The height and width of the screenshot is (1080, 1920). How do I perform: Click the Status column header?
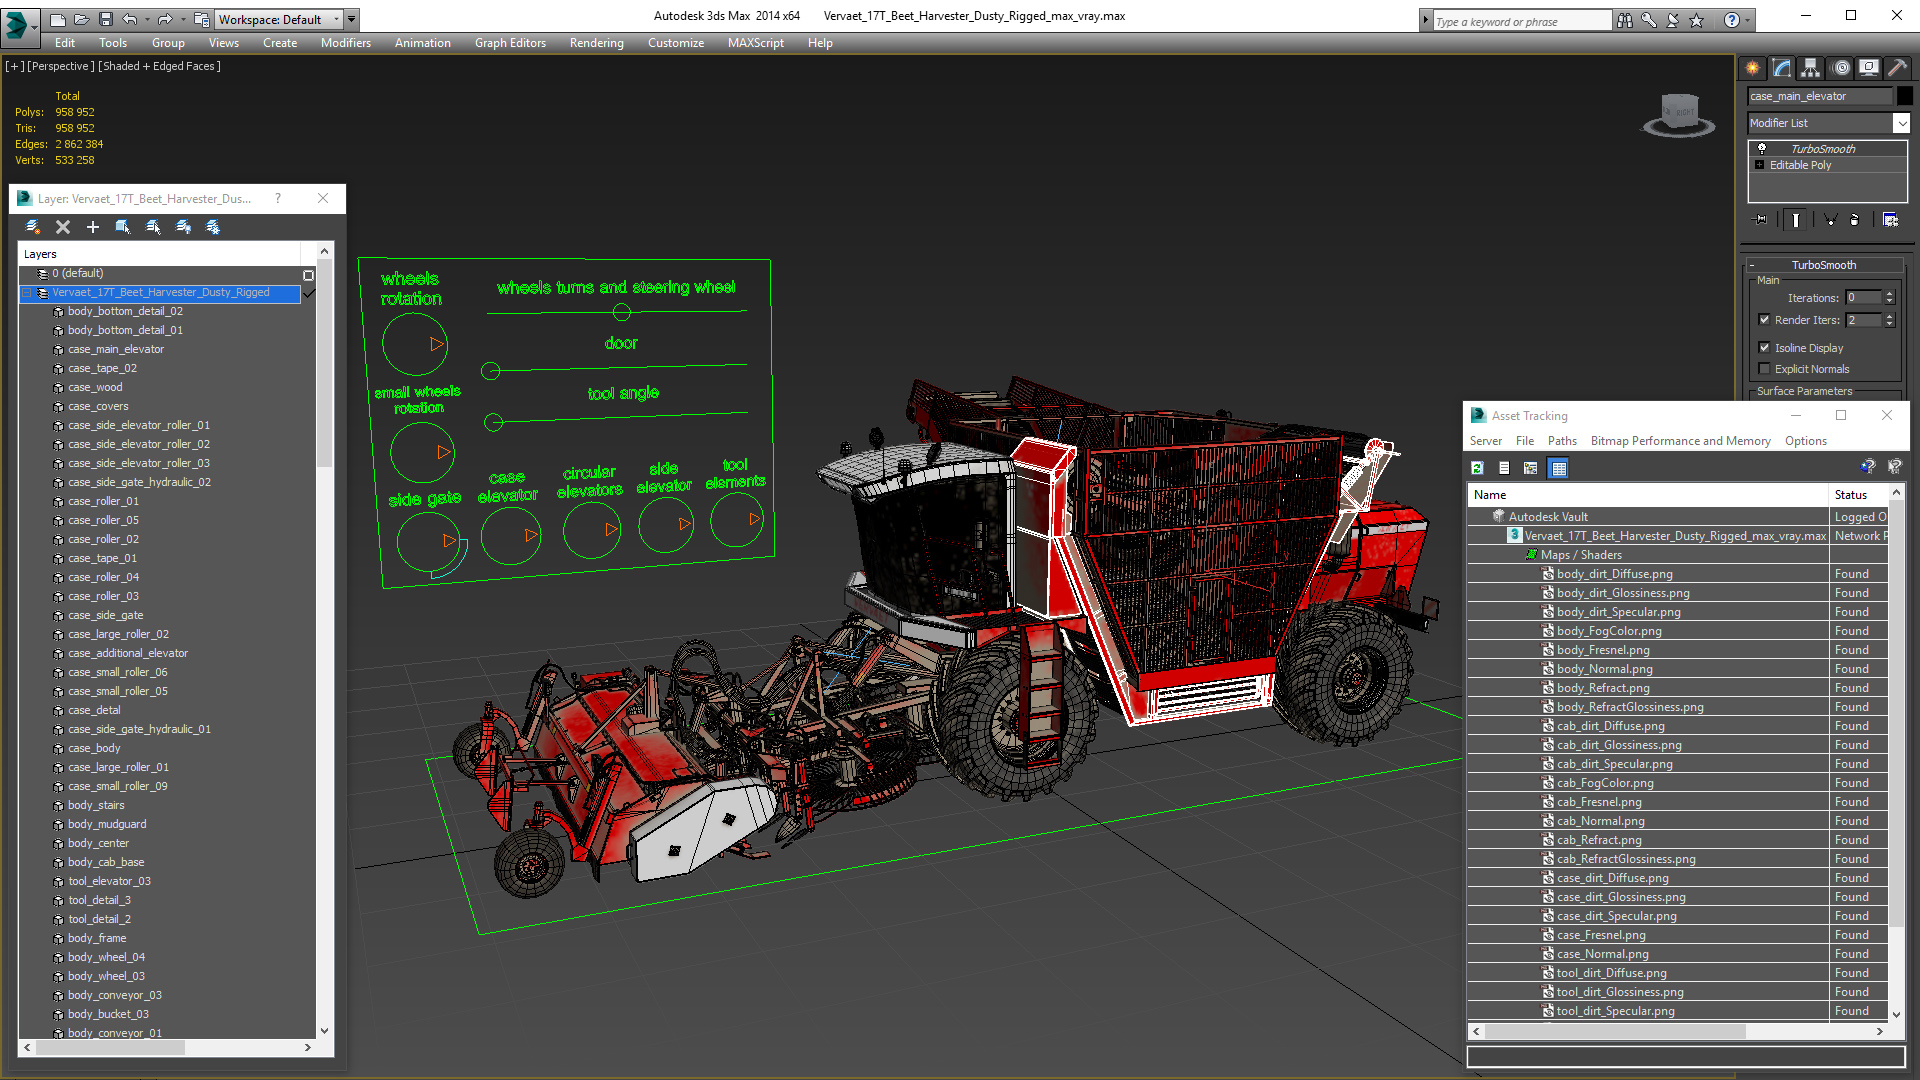[x=1858, y=495]
